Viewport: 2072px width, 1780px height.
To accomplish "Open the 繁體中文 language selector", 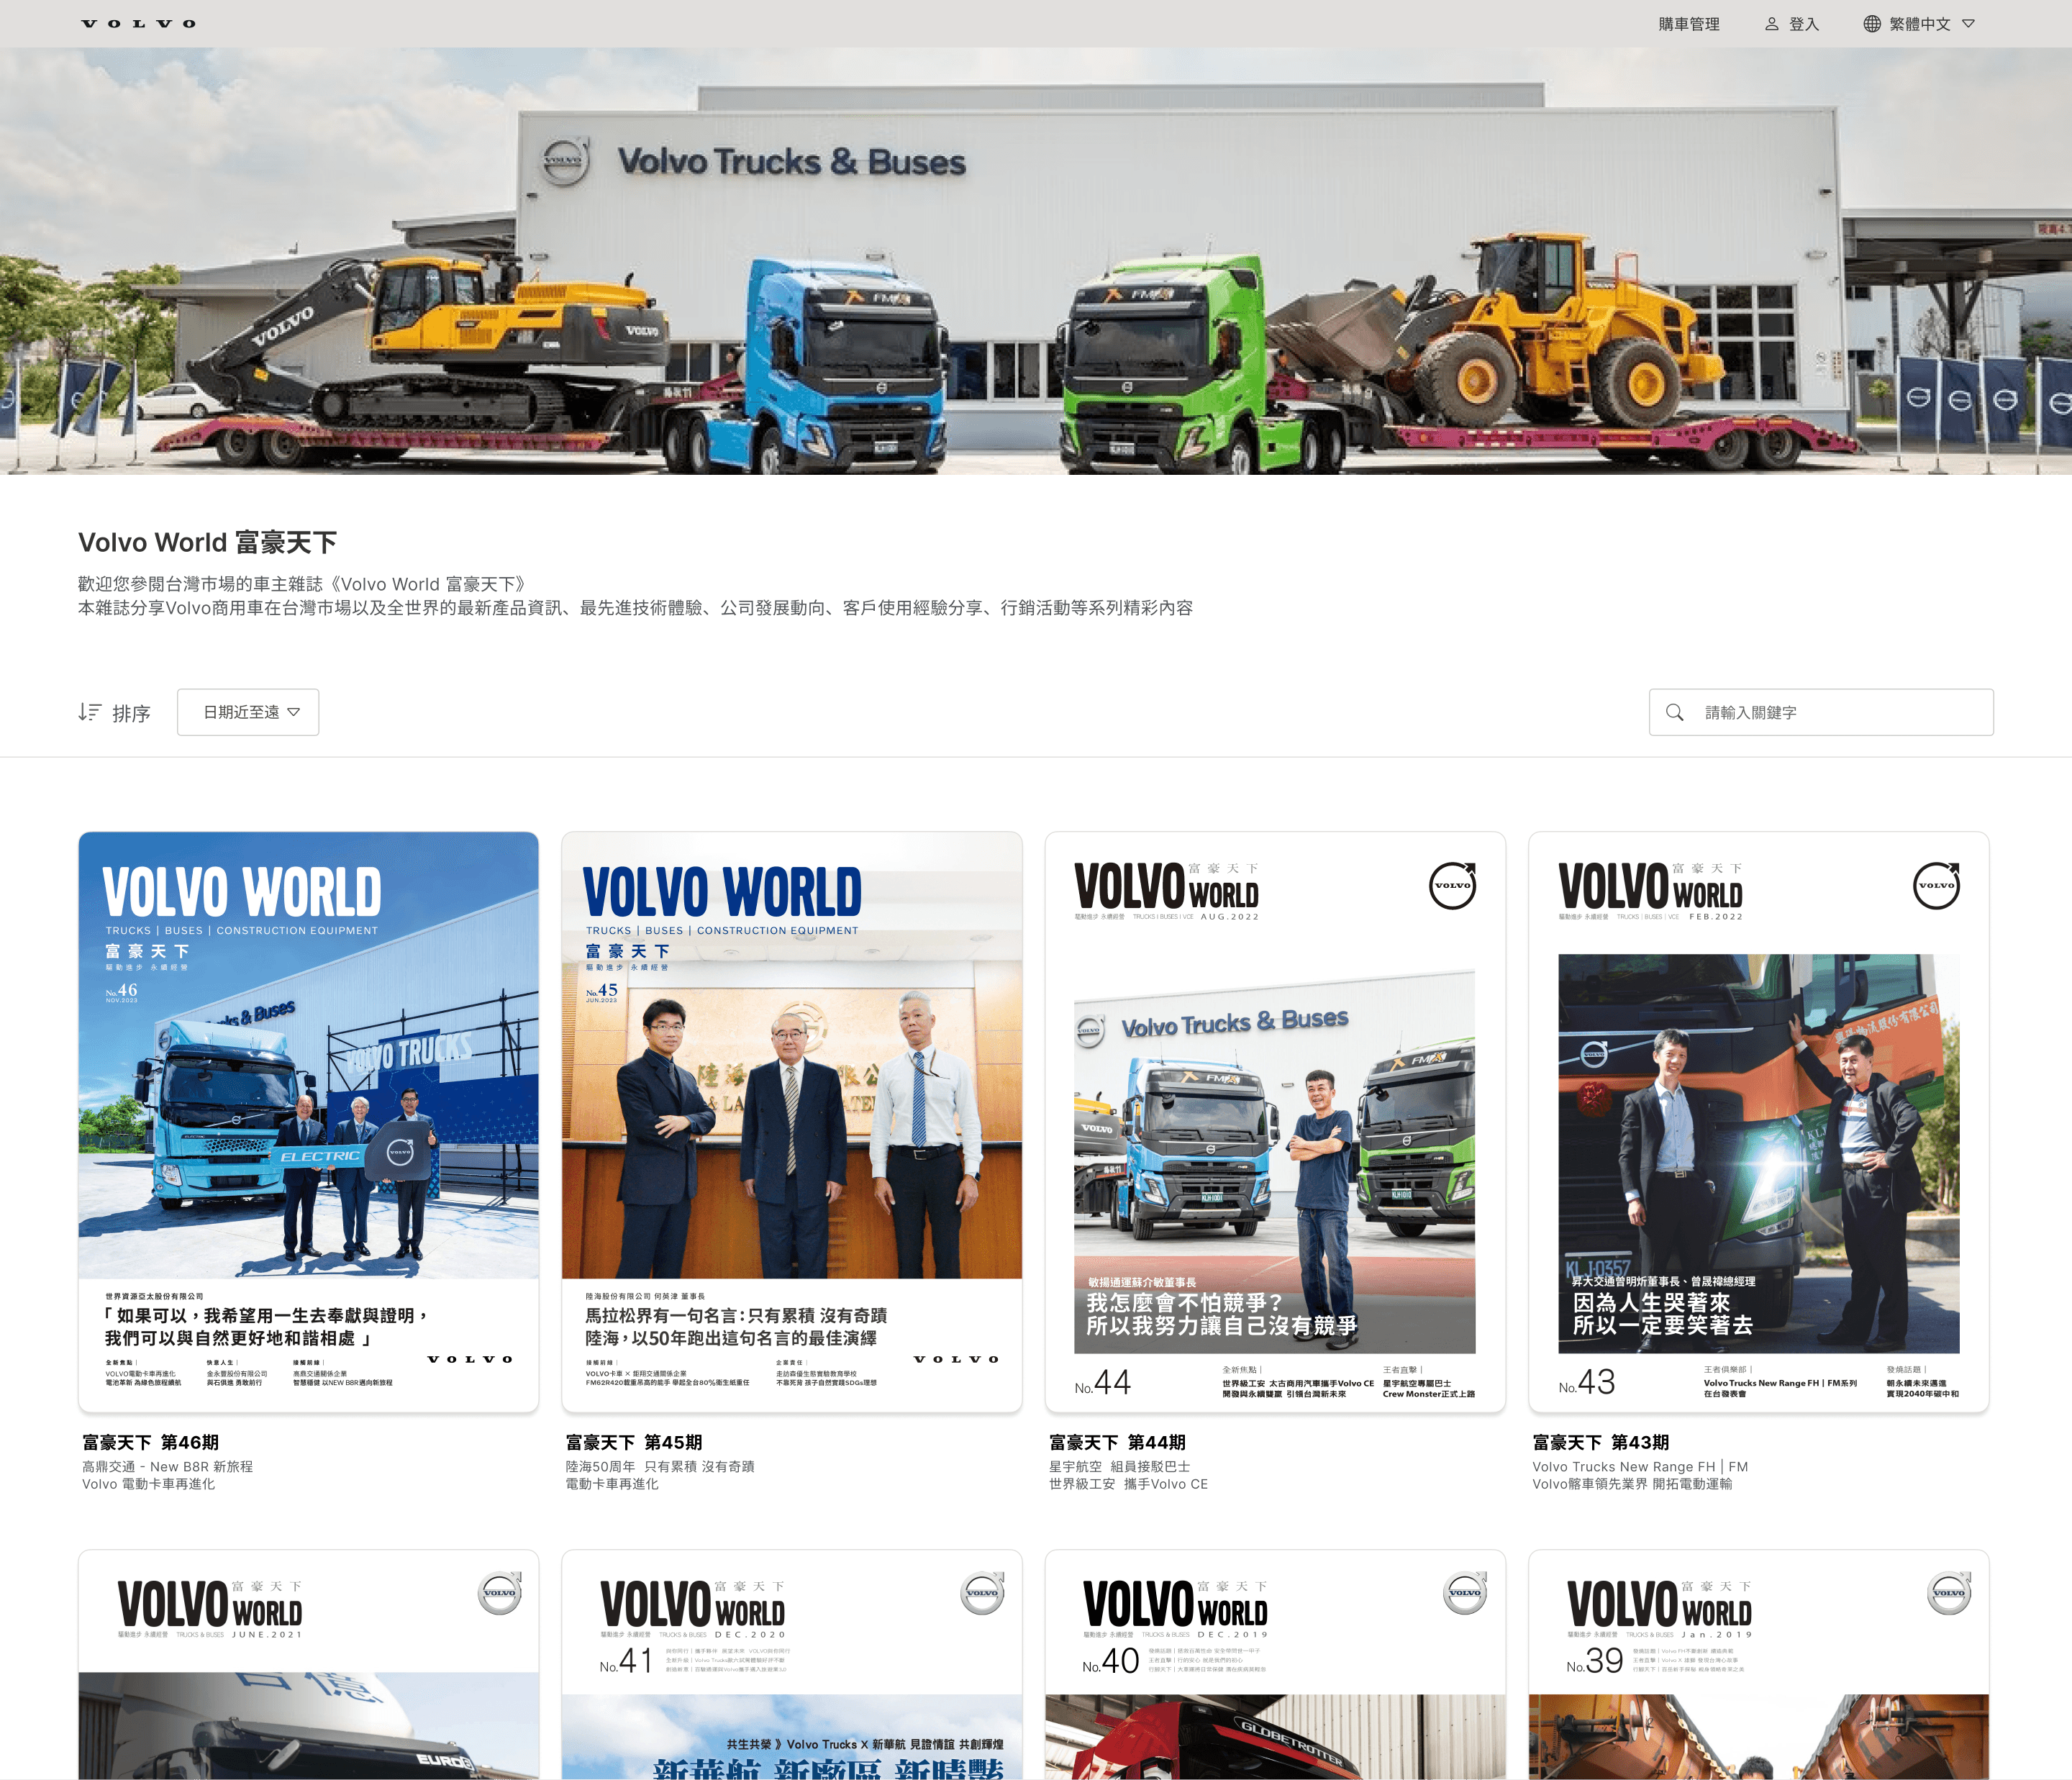I will tap(1919, 24).
